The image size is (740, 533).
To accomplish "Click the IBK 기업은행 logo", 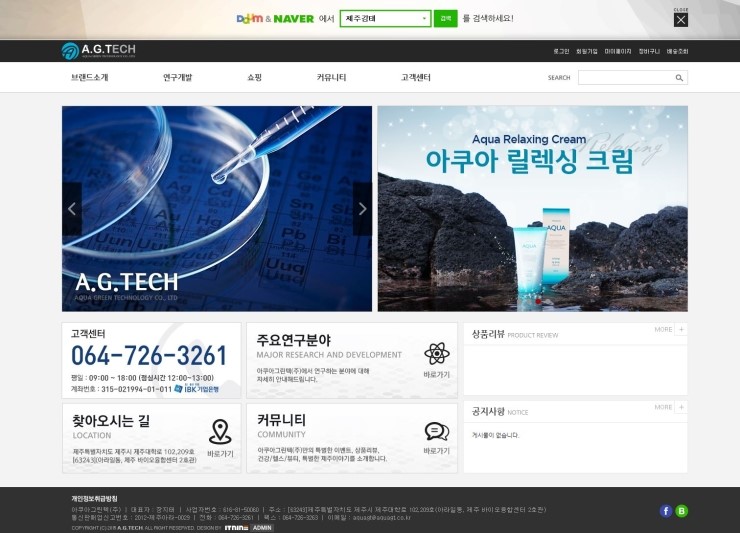I will coord(196,389).
